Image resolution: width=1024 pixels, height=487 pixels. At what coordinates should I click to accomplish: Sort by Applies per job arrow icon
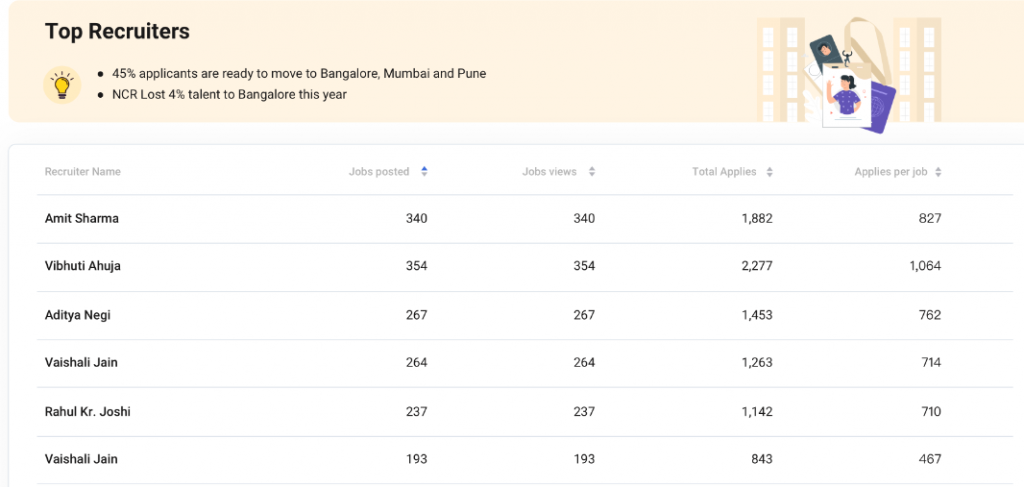938,172
